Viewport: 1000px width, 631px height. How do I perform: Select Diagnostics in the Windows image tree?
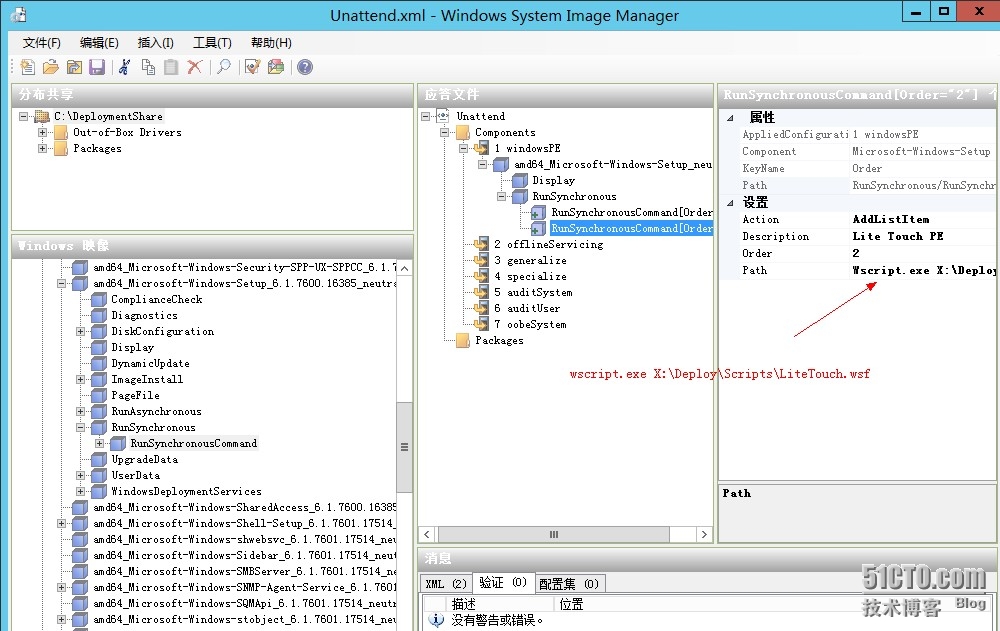(x=144, y=315)
